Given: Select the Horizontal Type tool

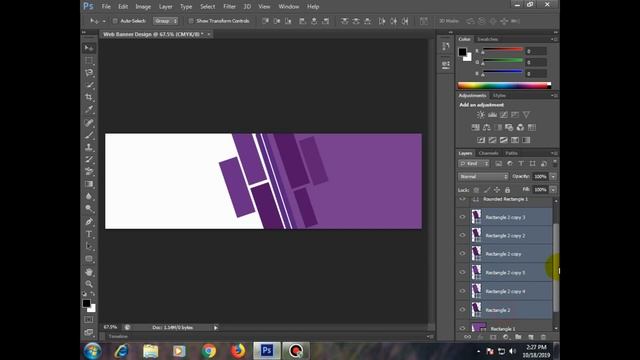Looking at the screenshot, I should point(89,234).
